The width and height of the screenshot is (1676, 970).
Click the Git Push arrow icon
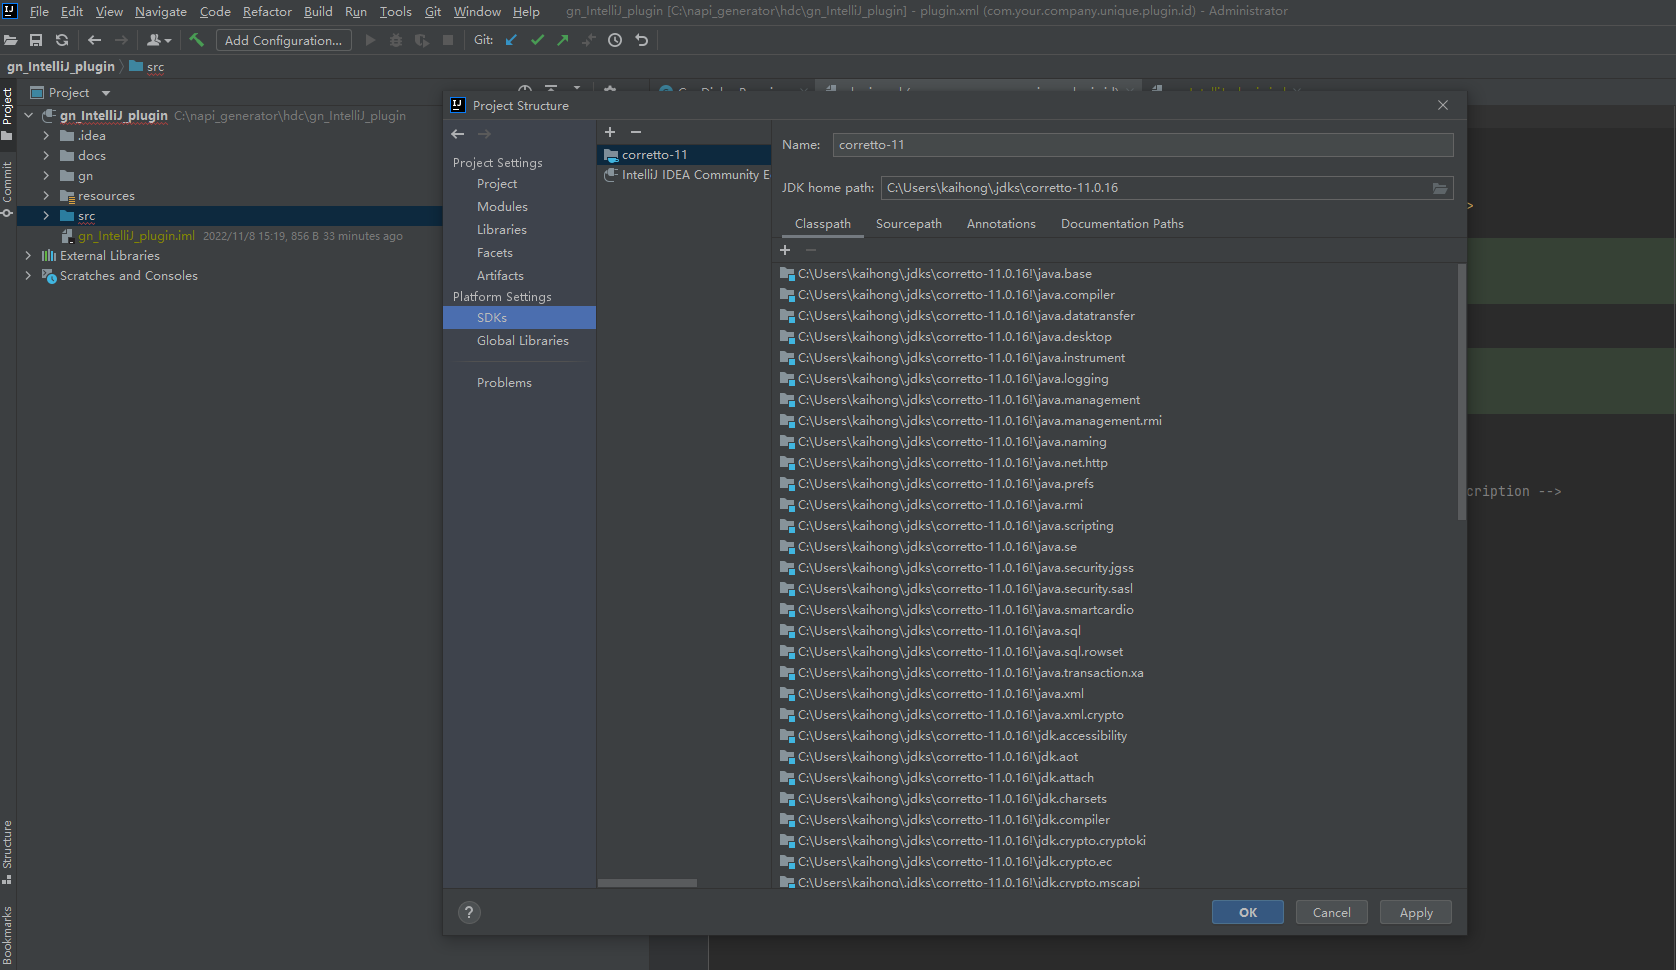point(563,40)
